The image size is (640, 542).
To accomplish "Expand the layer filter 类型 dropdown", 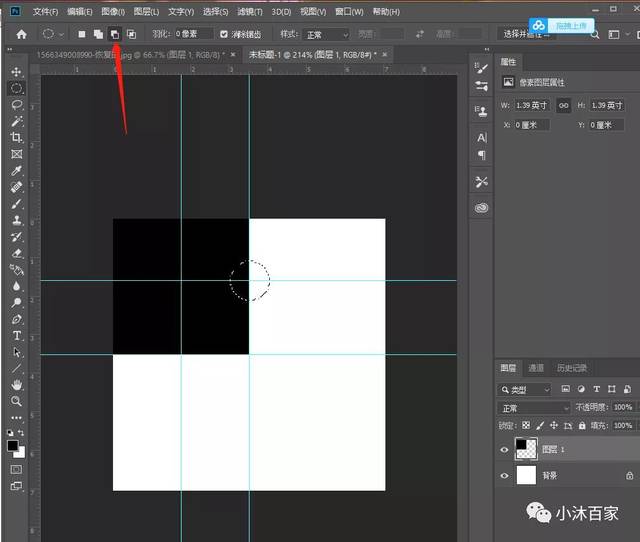I will (x=524, y=390).
